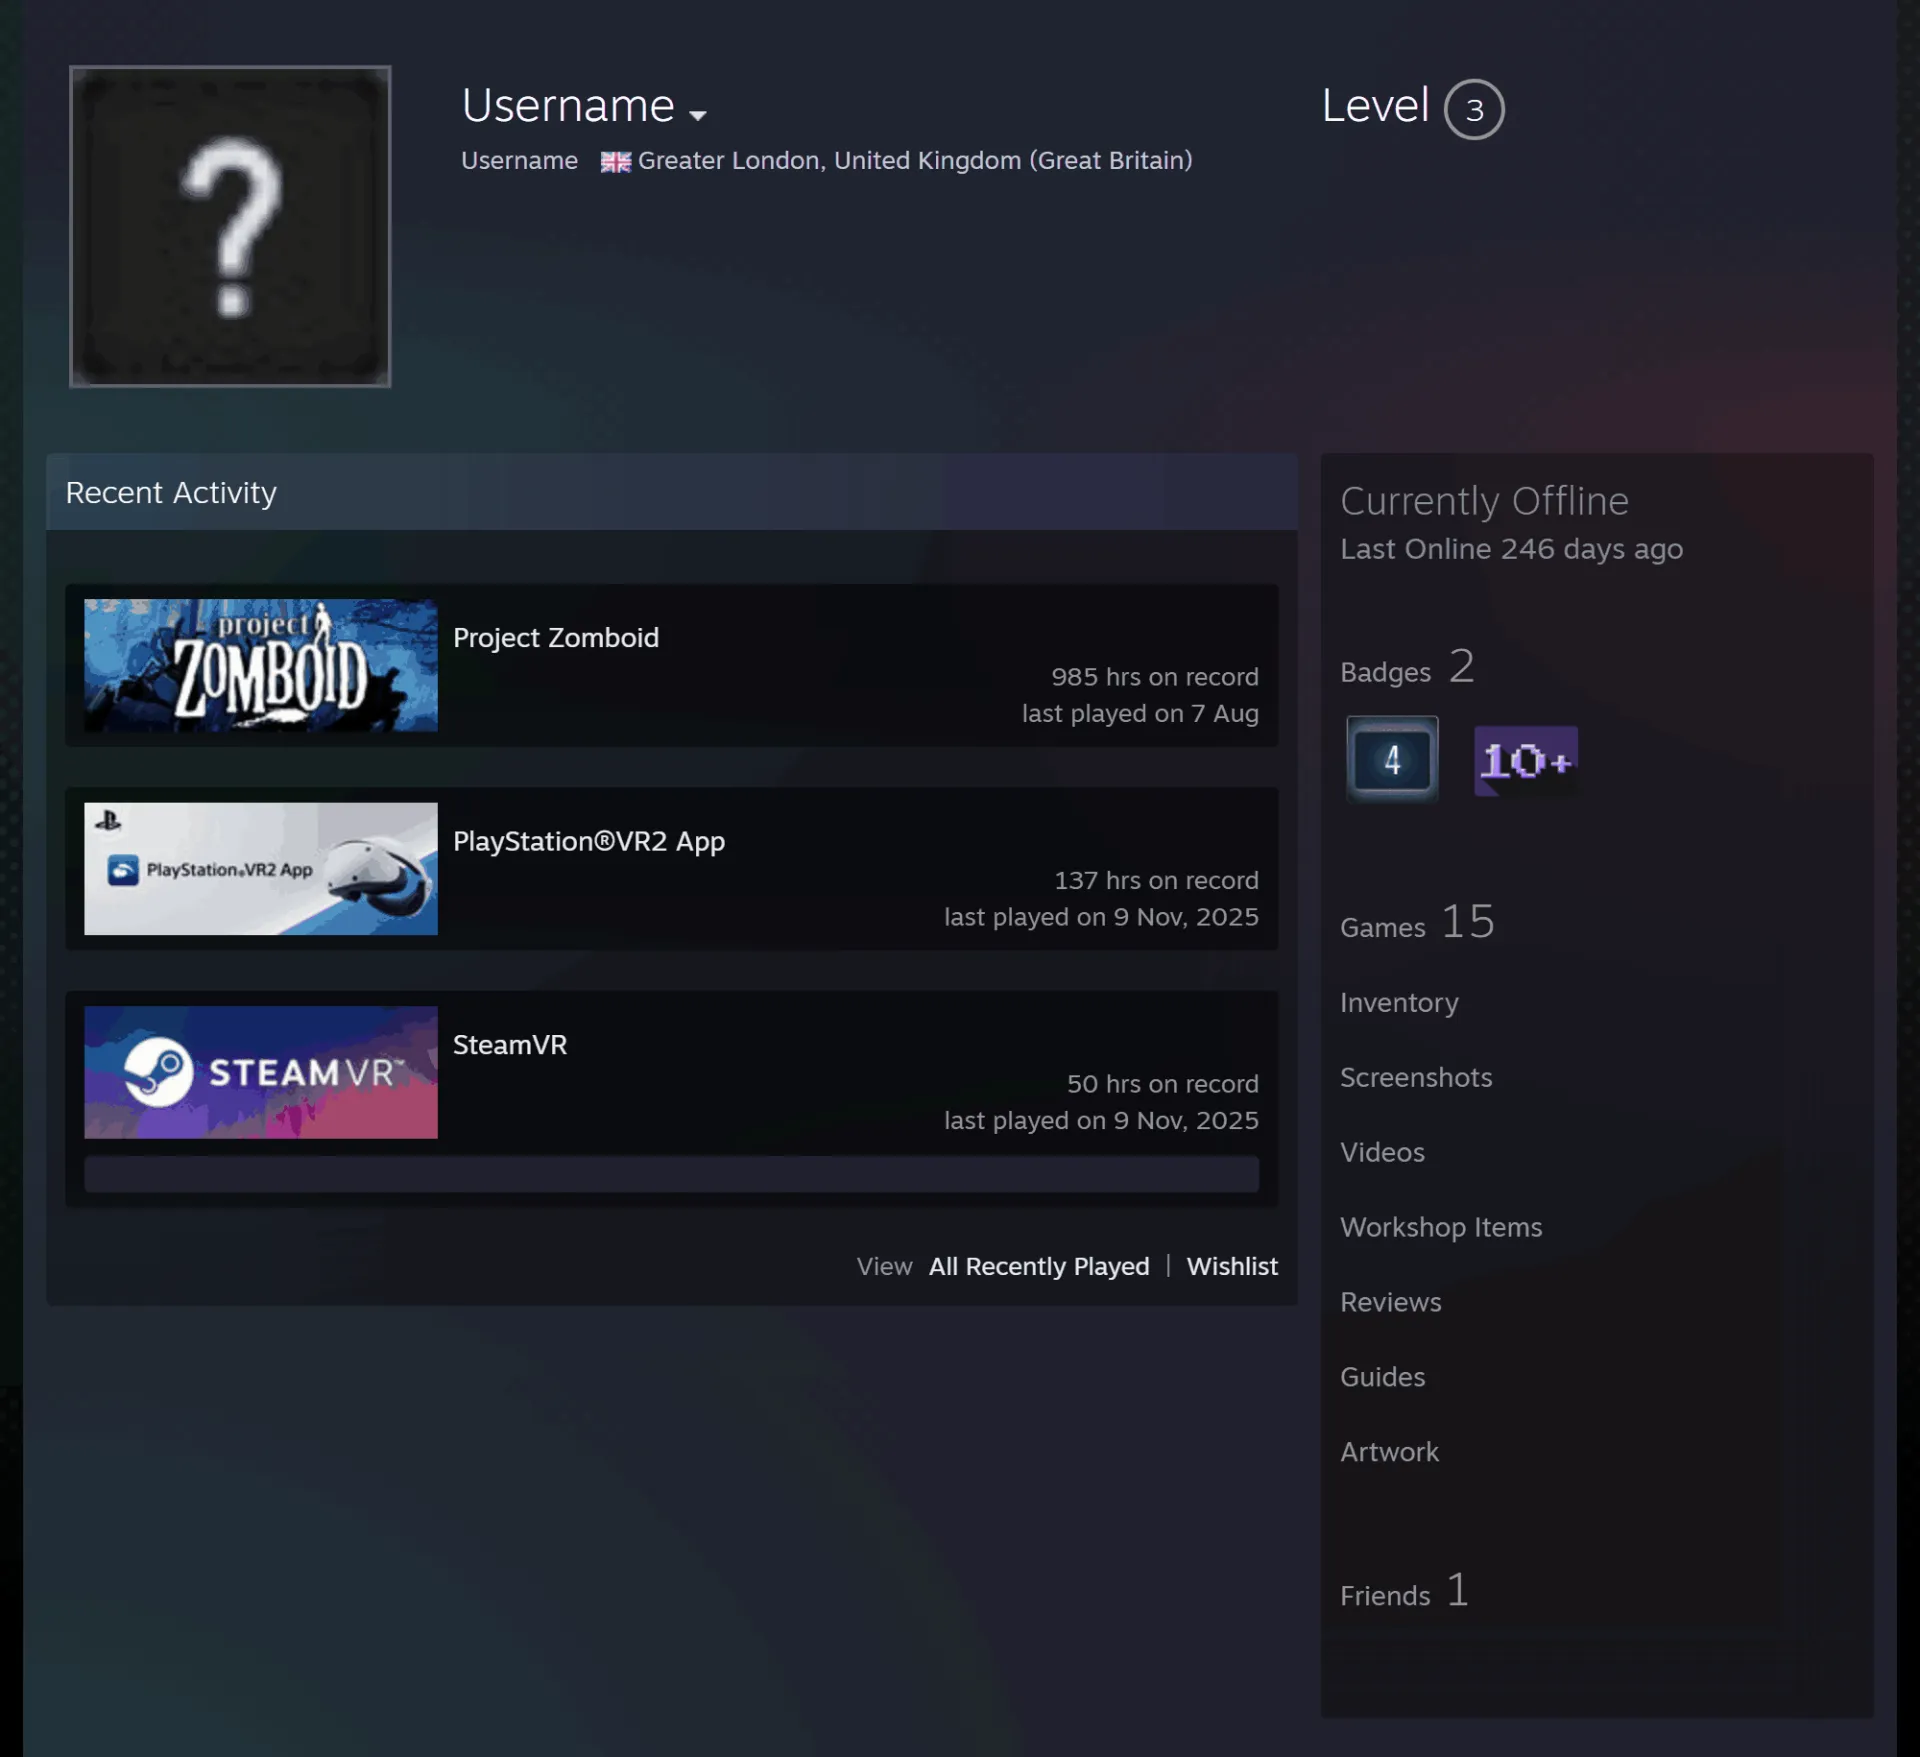Click the PlayStation®VR2 App title link
This screenshot has height=1757, width=1920.
pos(589,841)
